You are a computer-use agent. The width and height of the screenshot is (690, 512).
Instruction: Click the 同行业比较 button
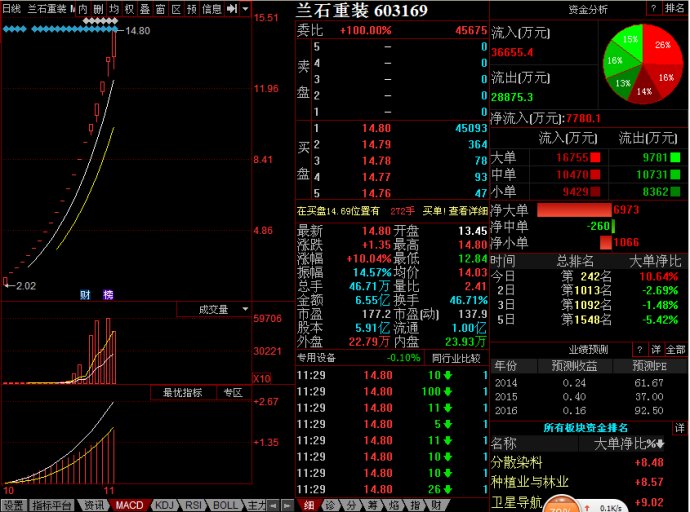coord(456,358)
